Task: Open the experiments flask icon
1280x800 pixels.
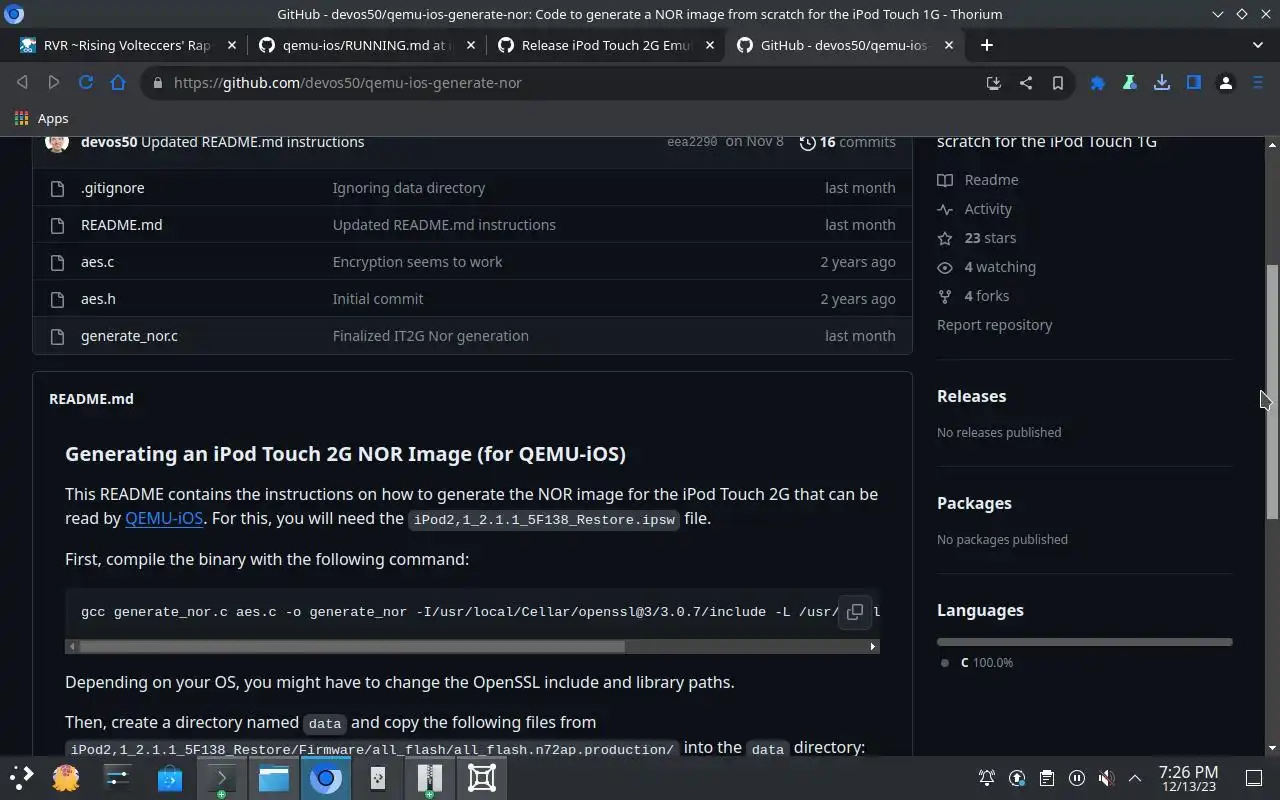Action: click(1129, 83)
